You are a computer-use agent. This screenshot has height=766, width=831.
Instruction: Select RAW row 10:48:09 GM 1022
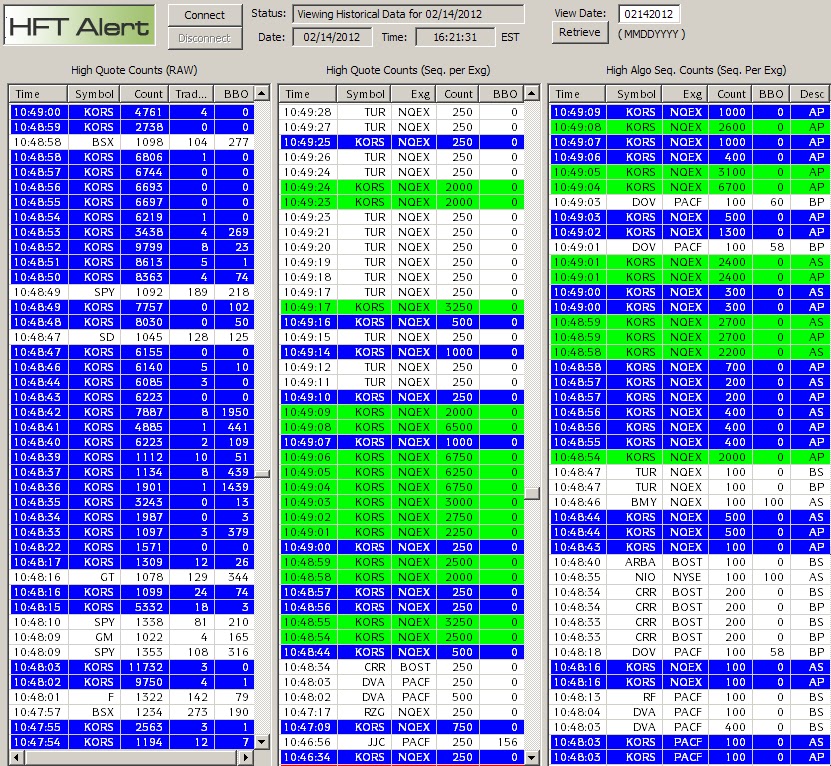pos(132,637)
